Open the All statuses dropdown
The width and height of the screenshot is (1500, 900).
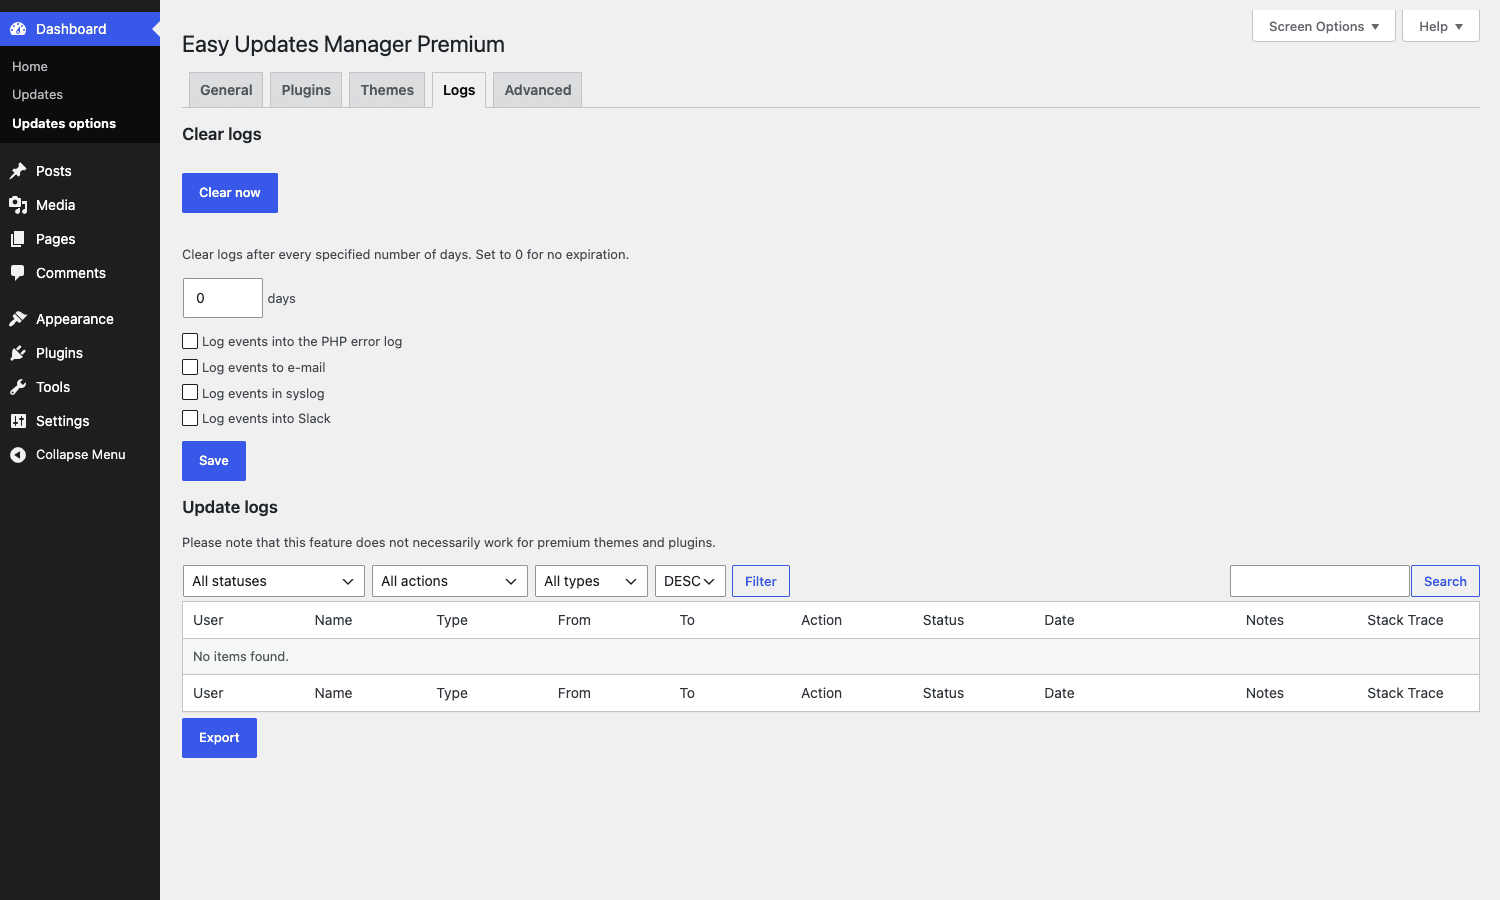274,581
